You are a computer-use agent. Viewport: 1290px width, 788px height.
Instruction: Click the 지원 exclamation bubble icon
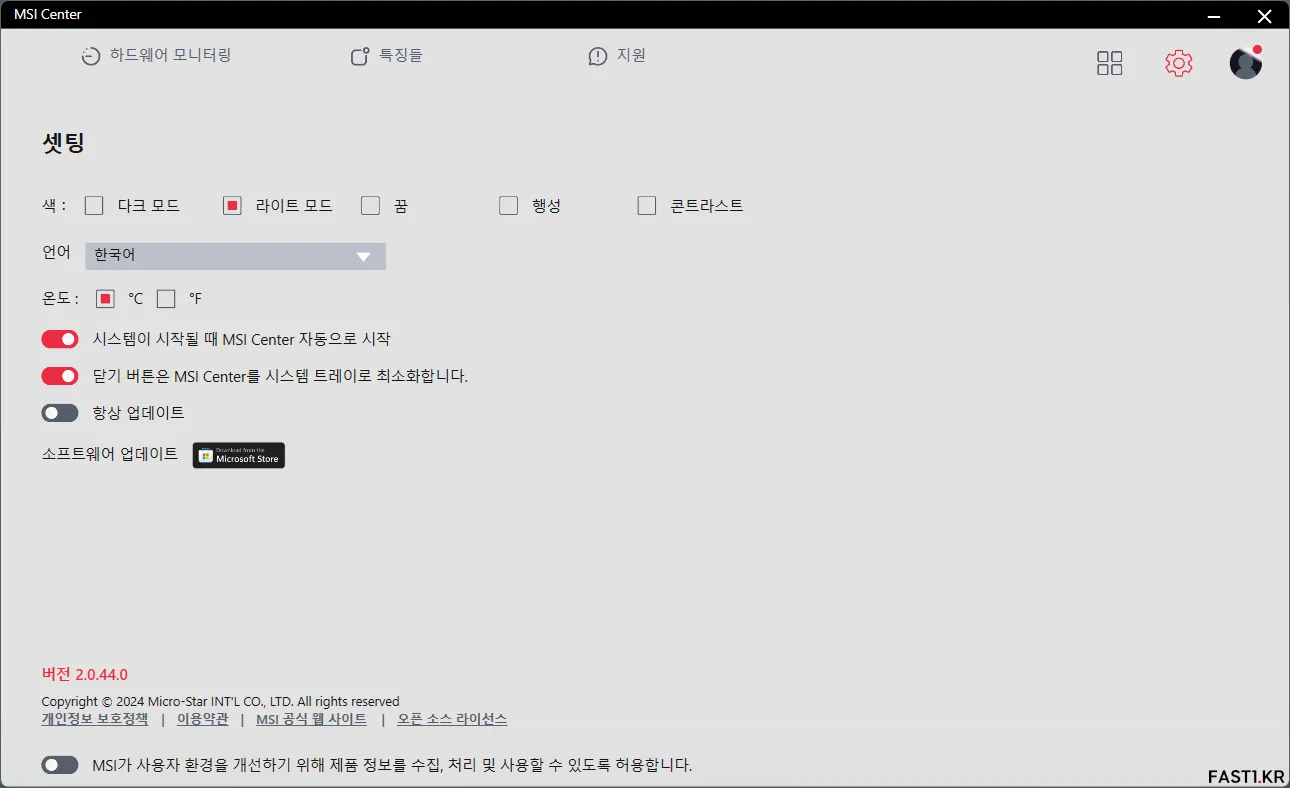click(598, 57)
